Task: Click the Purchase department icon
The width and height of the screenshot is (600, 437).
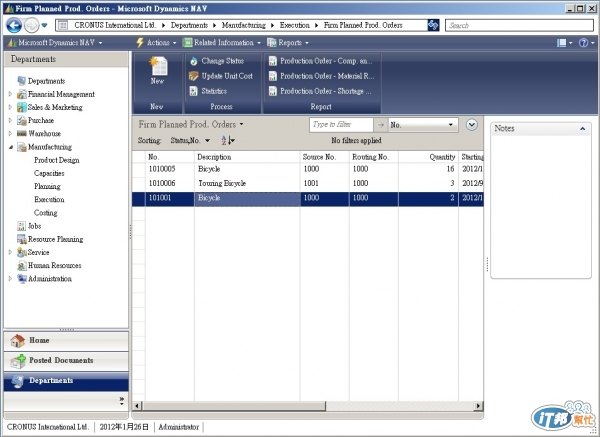Action: click(22, 121)
